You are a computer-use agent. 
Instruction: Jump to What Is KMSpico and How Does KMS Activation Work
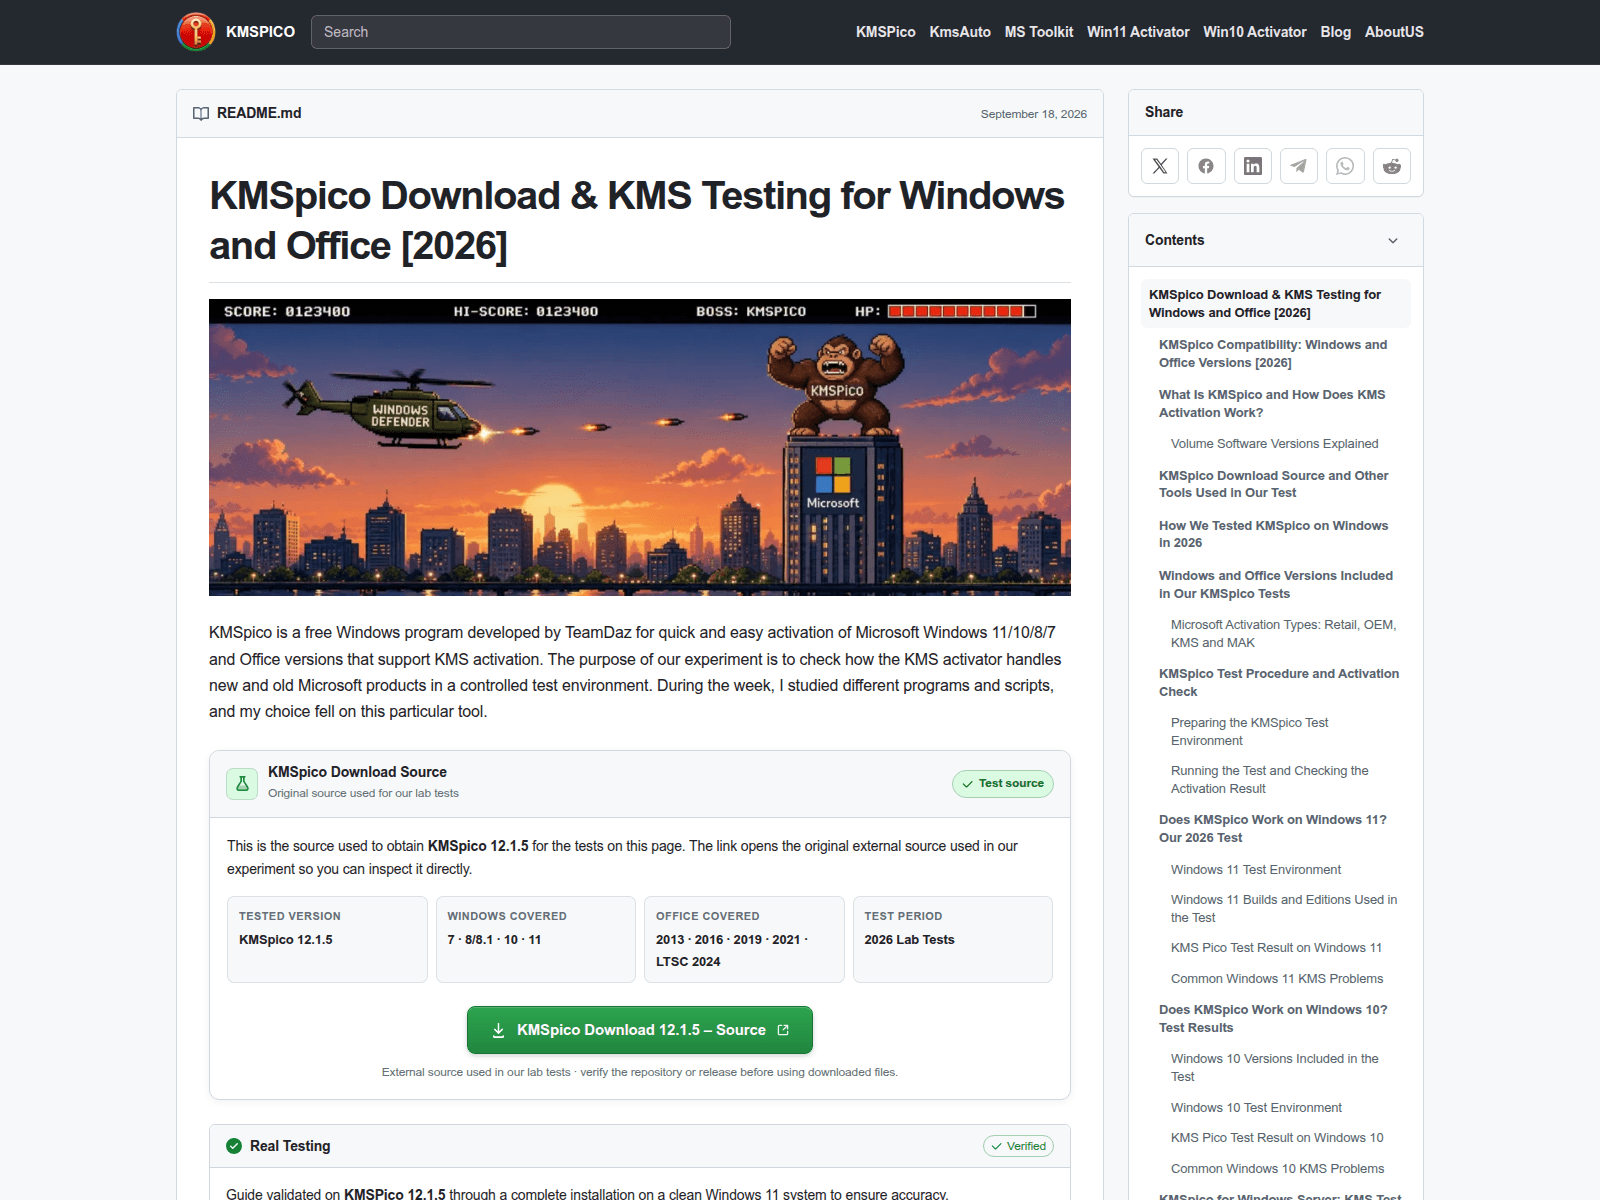[1272, 403]
